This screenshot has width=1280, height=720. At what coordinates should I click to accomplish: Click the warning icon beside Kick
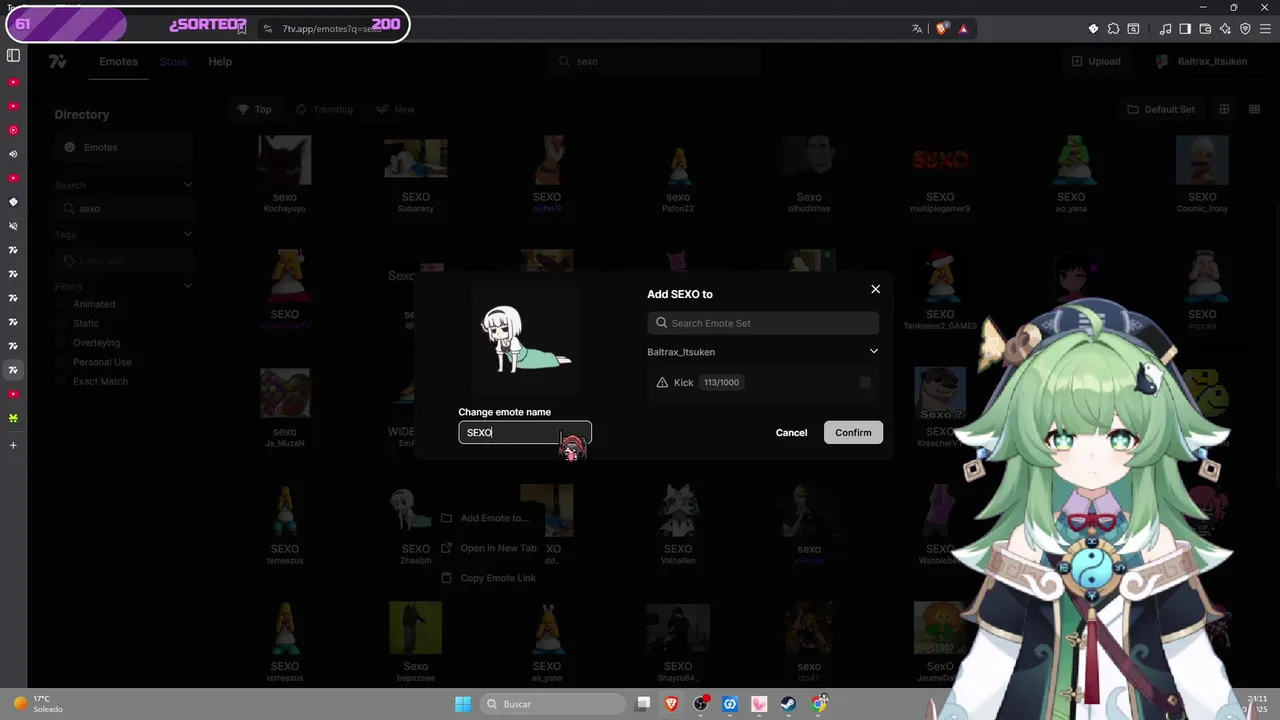tap(662, 382)
